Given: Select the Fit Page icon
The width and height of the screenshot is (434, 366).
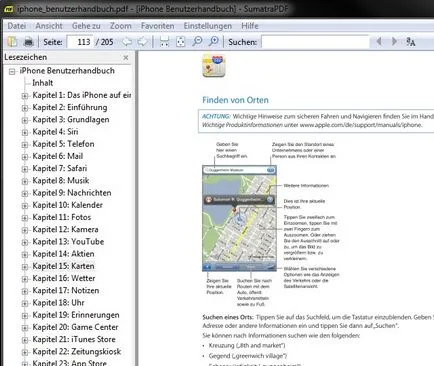Looking at the screenshot, I should [x=180, y=42].
